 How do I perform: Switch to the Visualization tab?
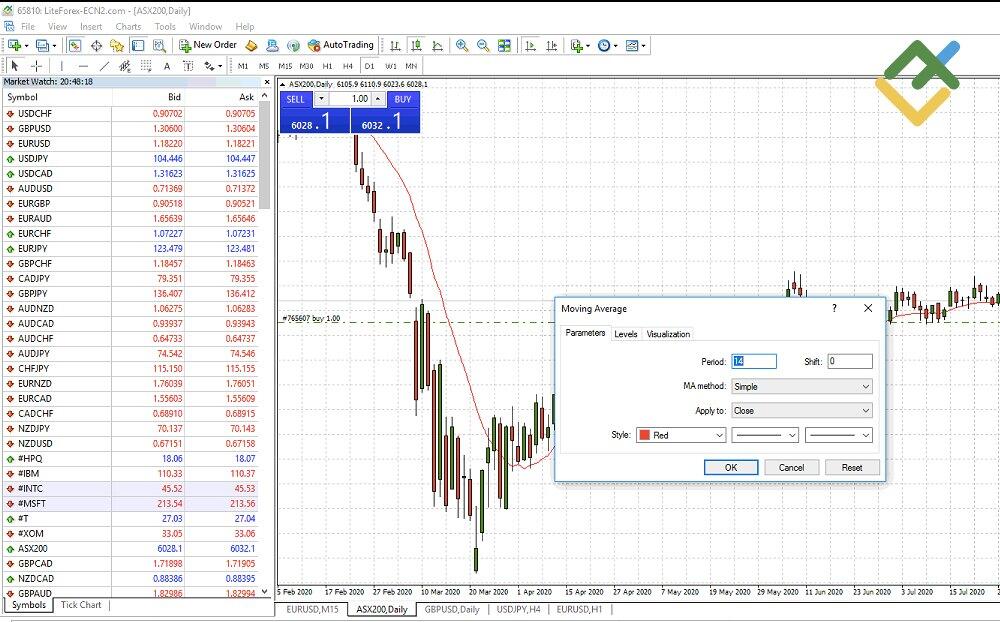pyautogui.click(x=669, y=334)
